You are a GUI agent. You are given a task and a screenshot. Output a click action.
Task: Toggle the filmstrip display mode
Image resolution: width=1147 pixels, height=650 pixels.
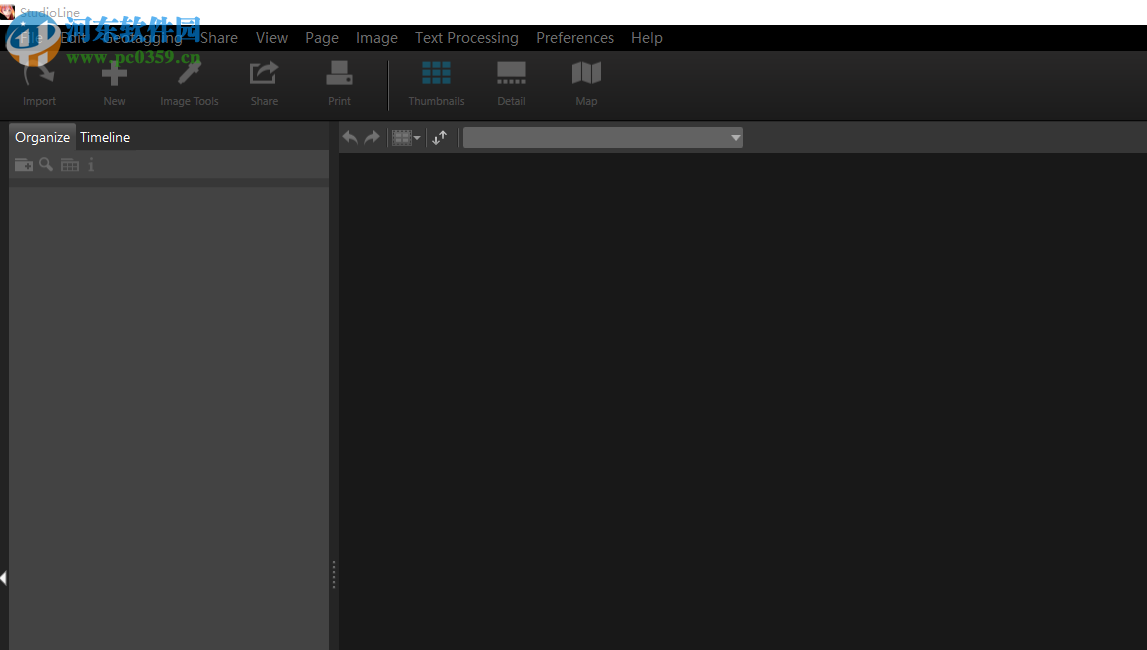coord(402,137)
